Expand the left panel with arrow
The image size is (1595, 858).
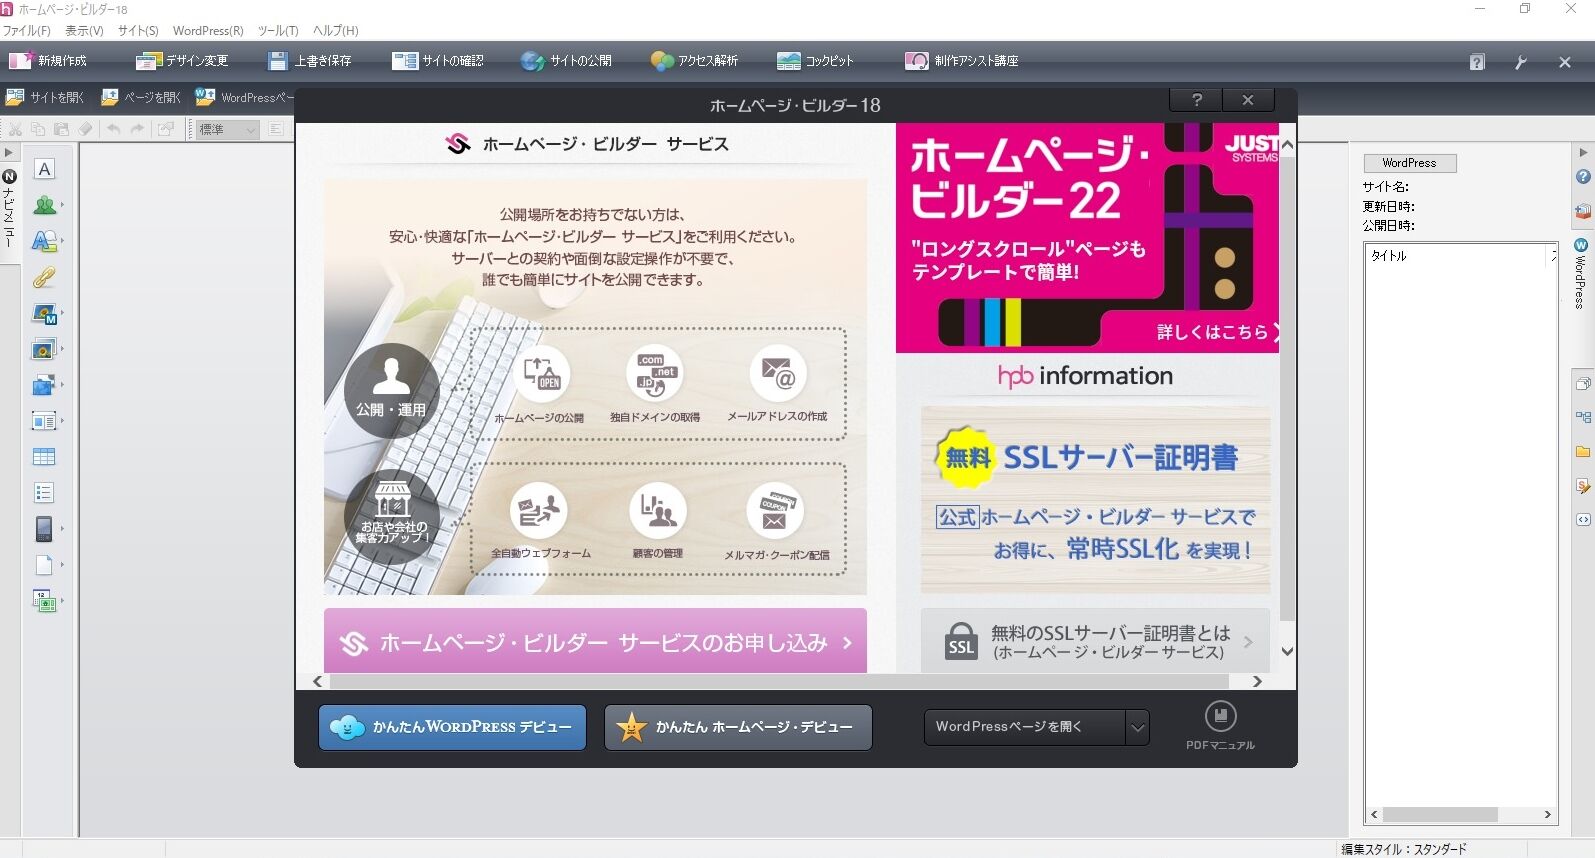(8, 153)
